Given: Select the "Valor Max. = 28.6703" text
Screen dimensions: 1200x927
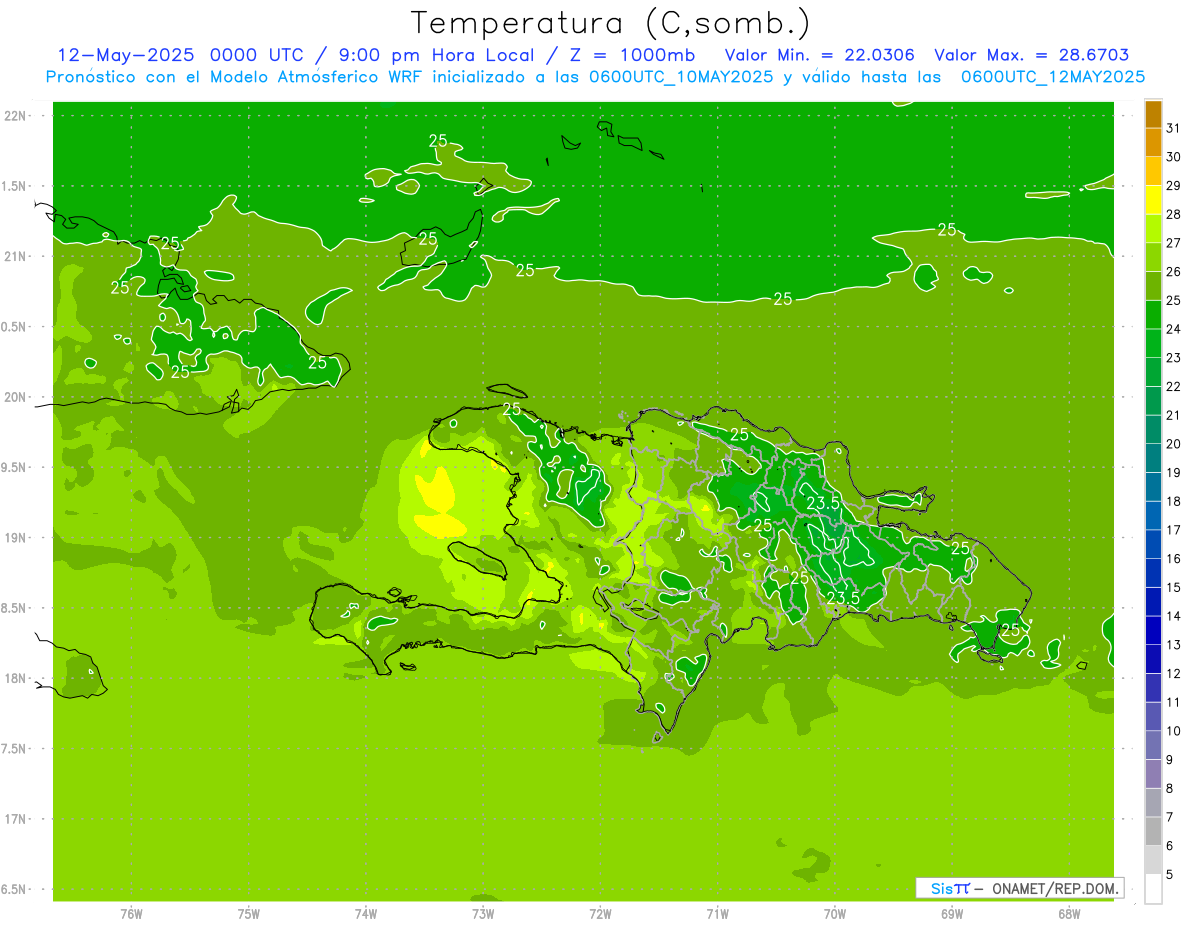Looking at the screenshot, I should [1032, 55].
